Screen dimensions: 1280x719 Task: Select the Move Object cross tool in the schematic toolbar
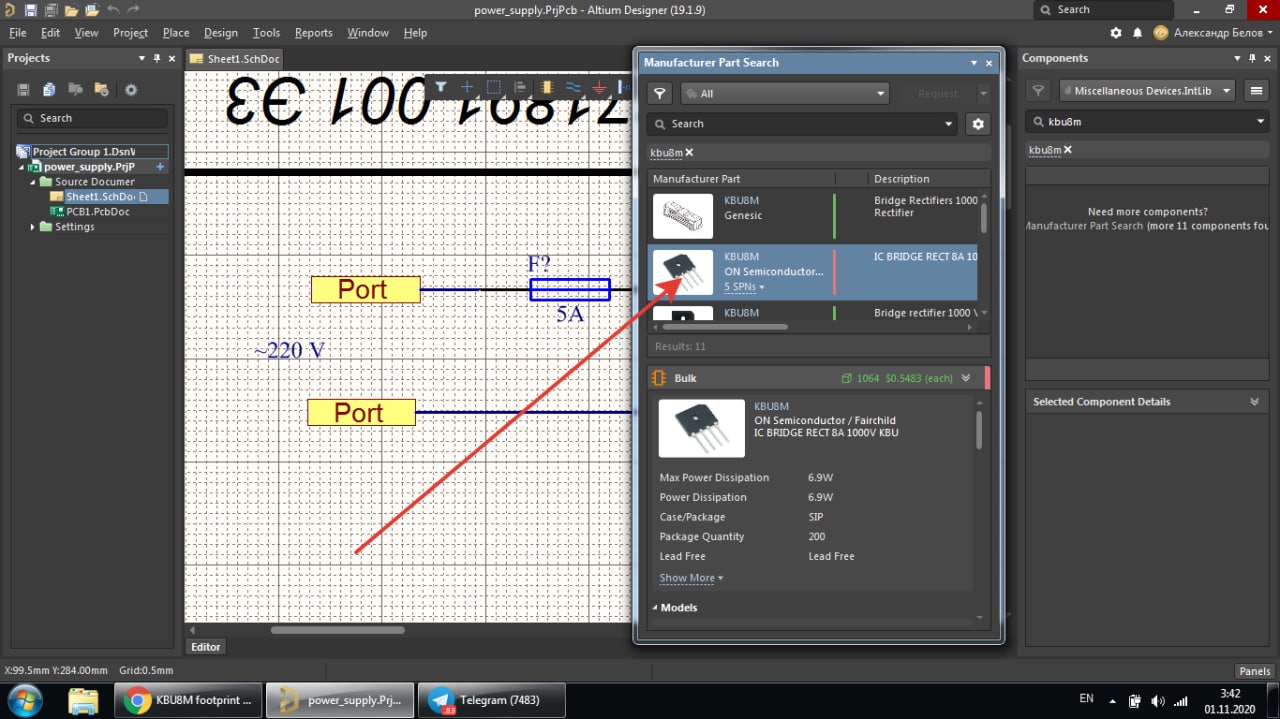point(467,87)
